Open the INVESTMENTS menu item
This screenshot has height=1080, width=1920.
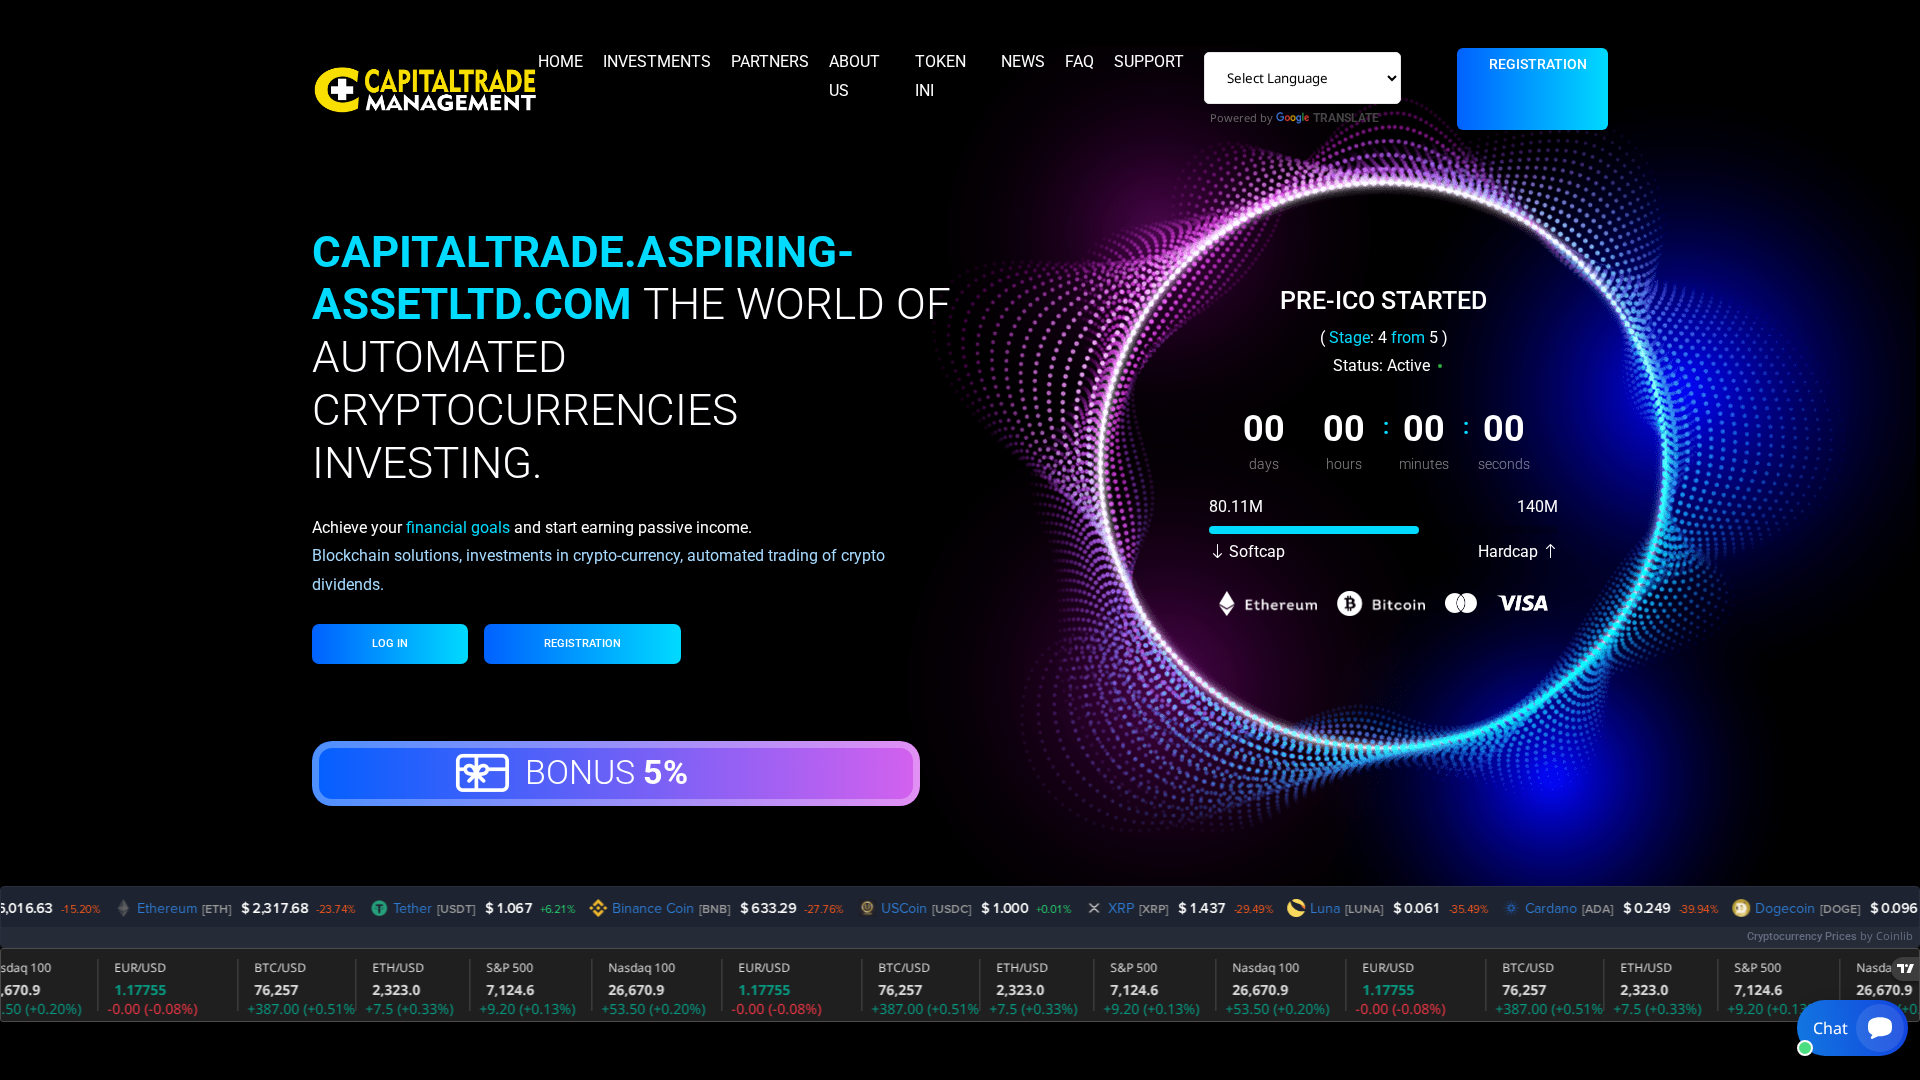[x=657, y=62]
